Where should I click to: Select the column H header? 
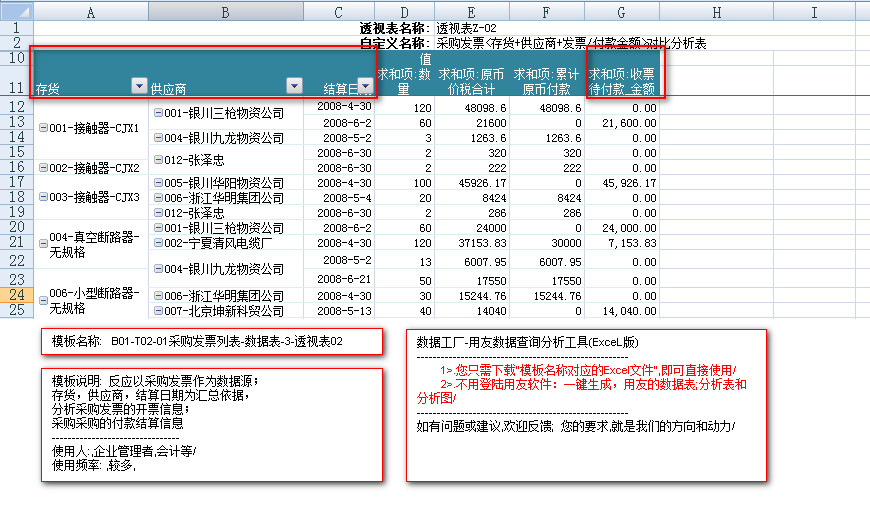(717, 12)
